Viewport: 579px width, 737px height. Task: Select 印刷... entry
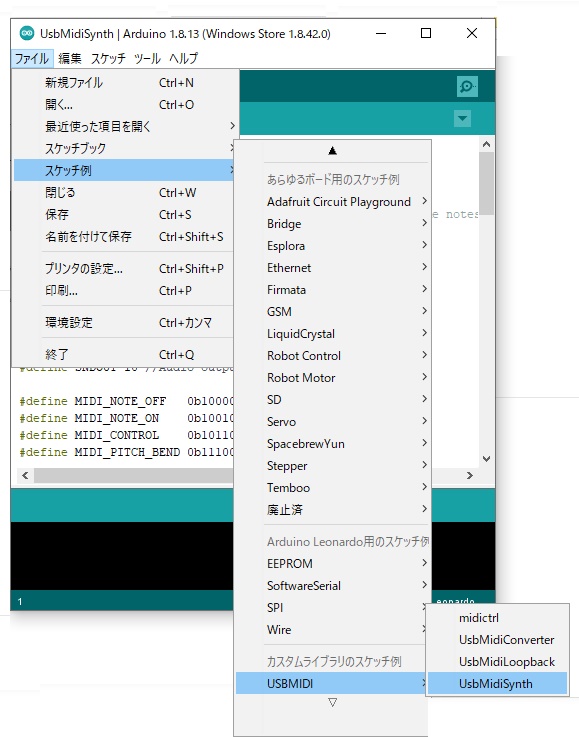(124, 290)
